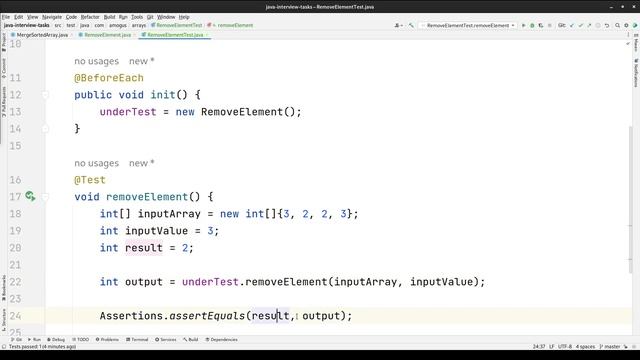Open the Maven right sidebar panel
Image resolution: width=640 pixels, height=360 pixels.
click(x=636, y=42)
